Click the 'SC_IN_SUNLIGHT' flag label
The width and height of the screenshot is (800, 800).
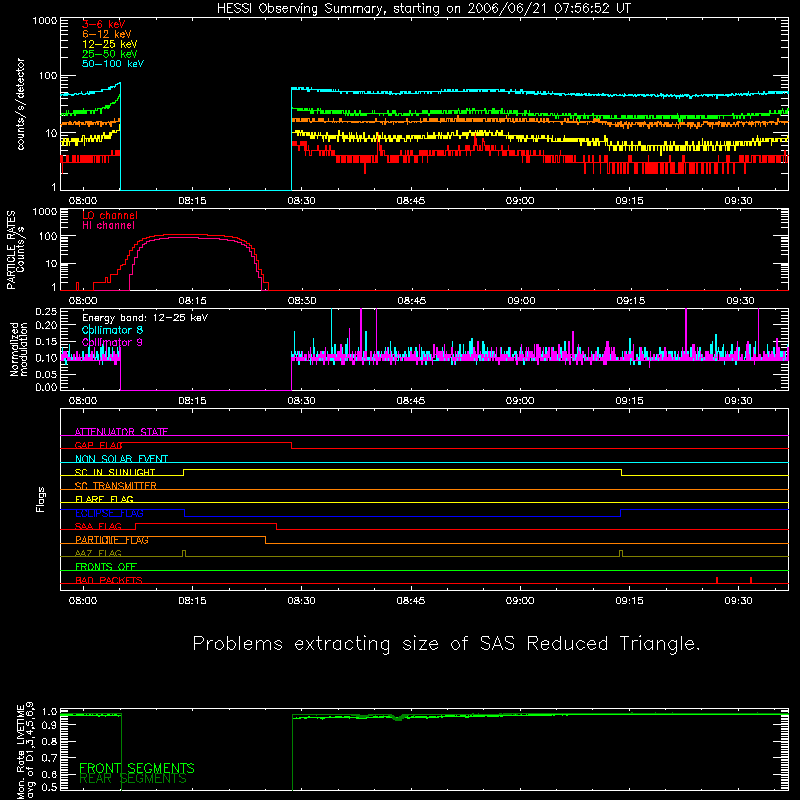(x=115, y=472)
